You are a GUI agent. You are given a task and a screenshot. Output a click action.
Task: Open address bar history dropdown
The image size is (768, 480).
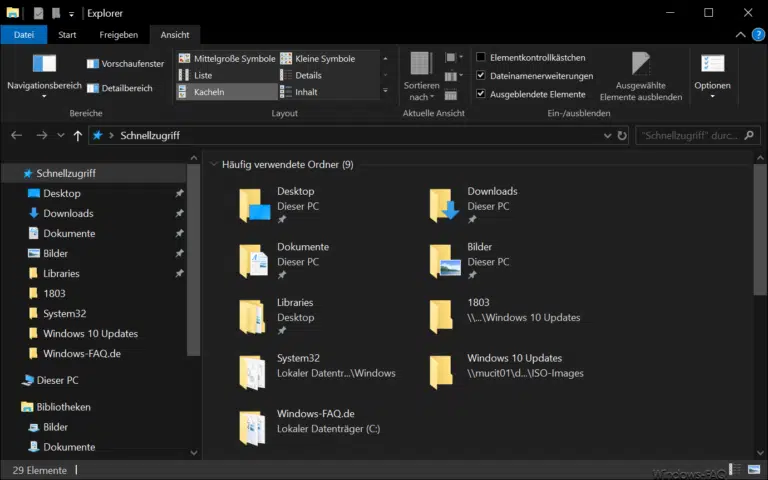tap(606, 135)
